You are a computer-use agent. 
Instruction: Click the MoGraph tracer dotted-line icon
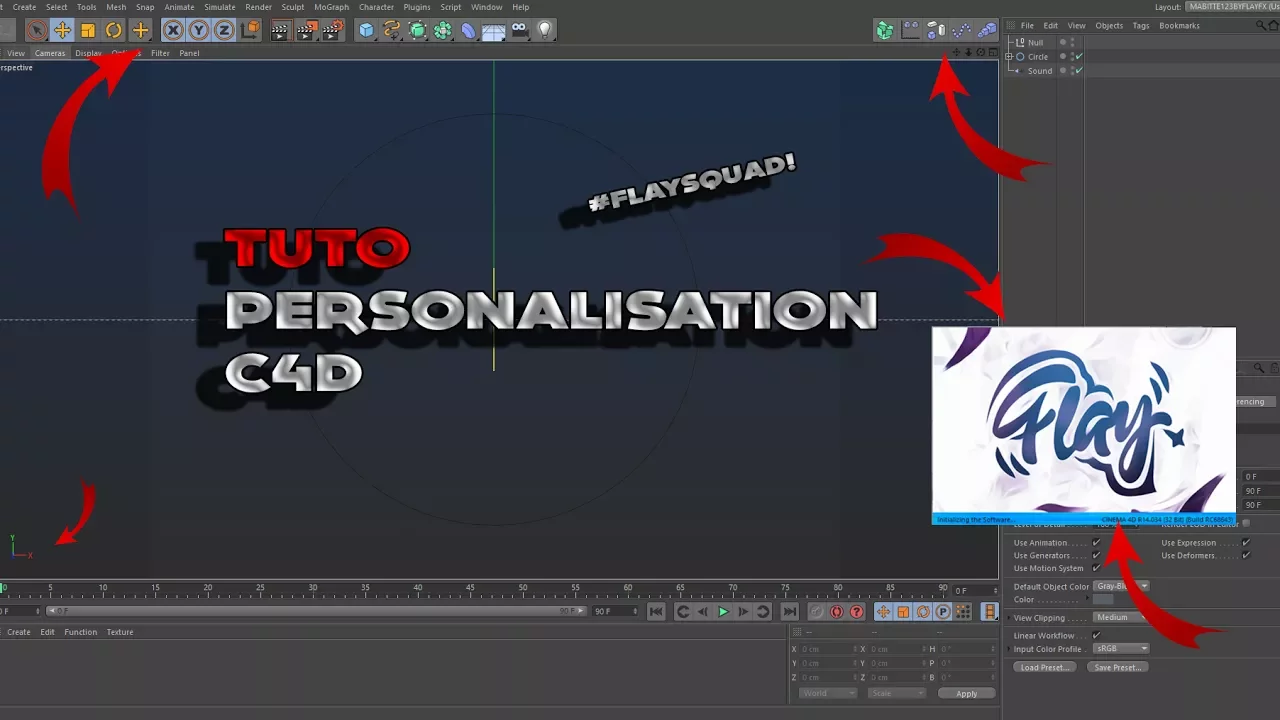[962, 30]
